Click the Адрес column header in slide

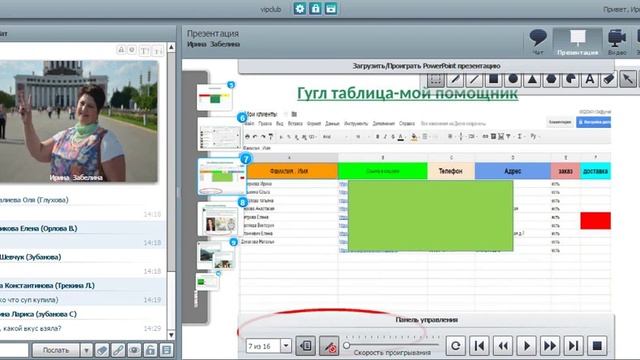[513, 171]
